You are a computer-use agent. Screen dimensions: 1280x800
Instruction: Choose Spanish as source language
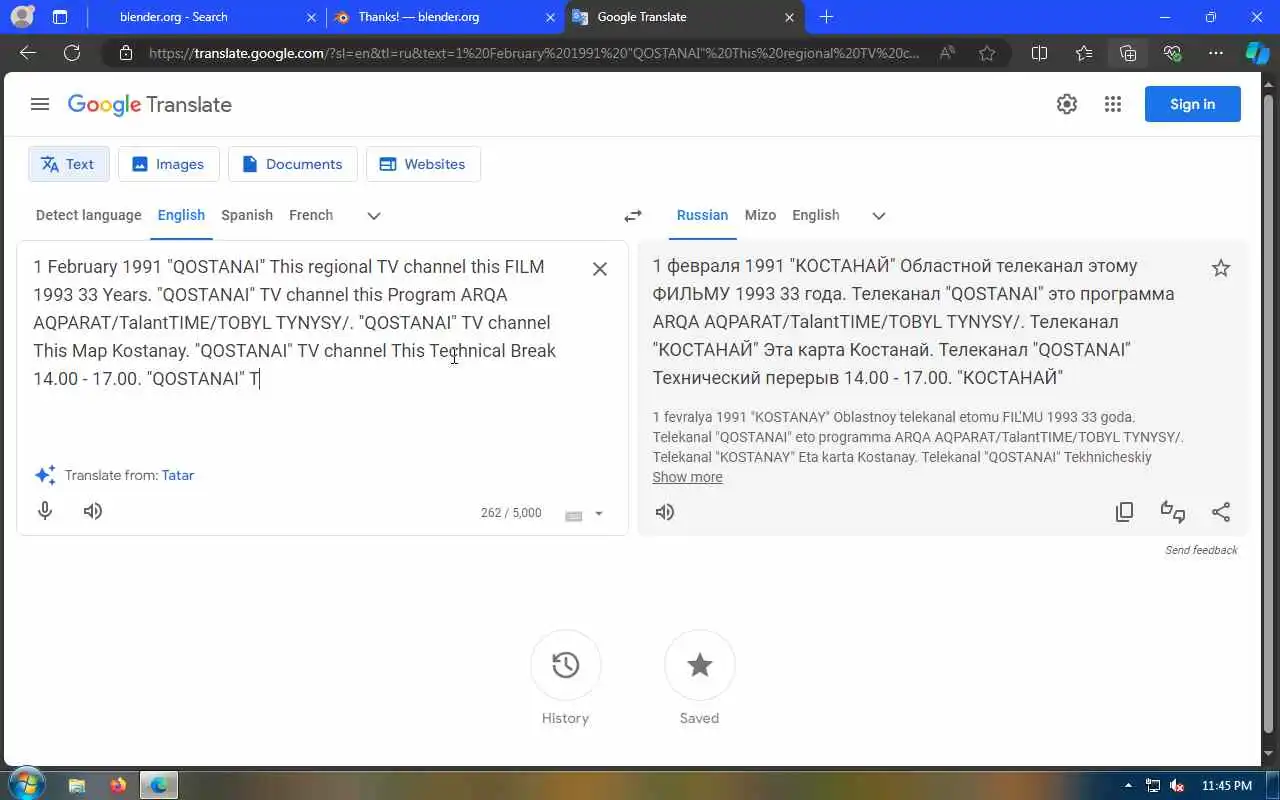pyautogui.click(x=247, y=215)
